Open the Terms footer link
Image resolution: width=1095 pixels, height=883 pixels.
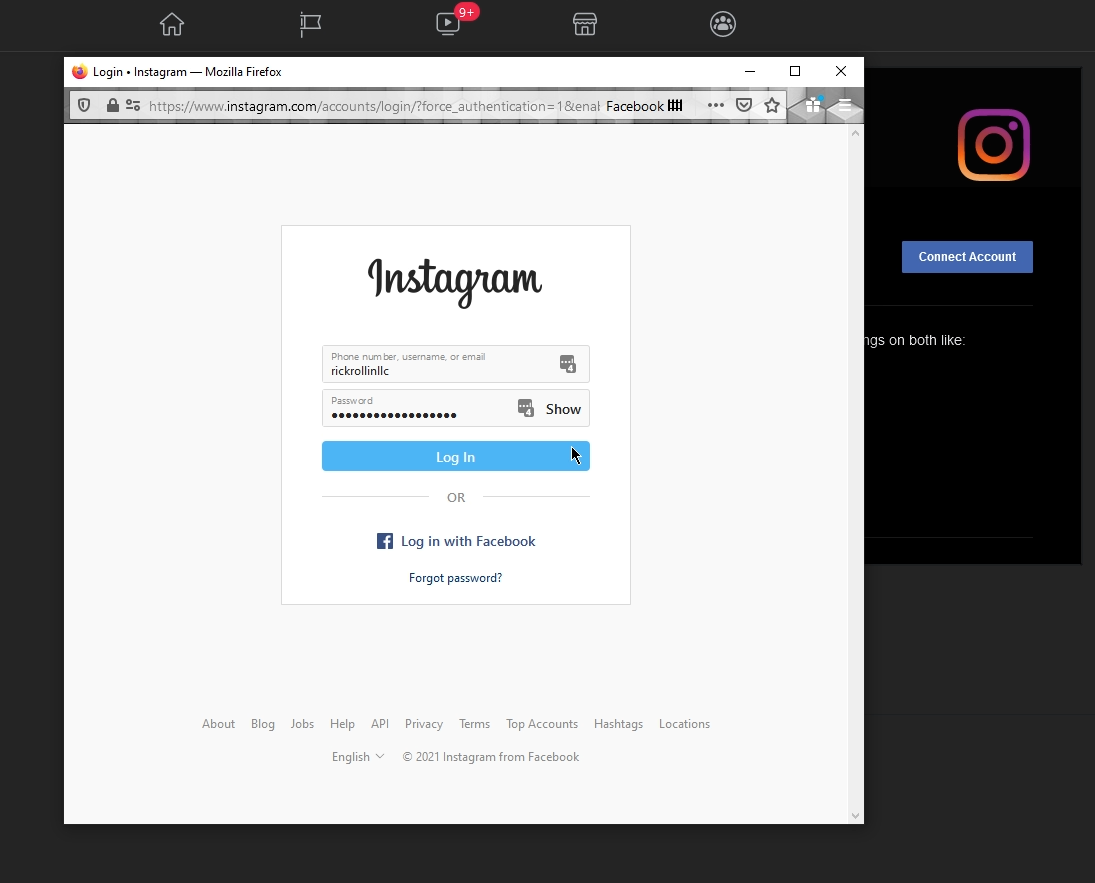click(x=474, y=724)
